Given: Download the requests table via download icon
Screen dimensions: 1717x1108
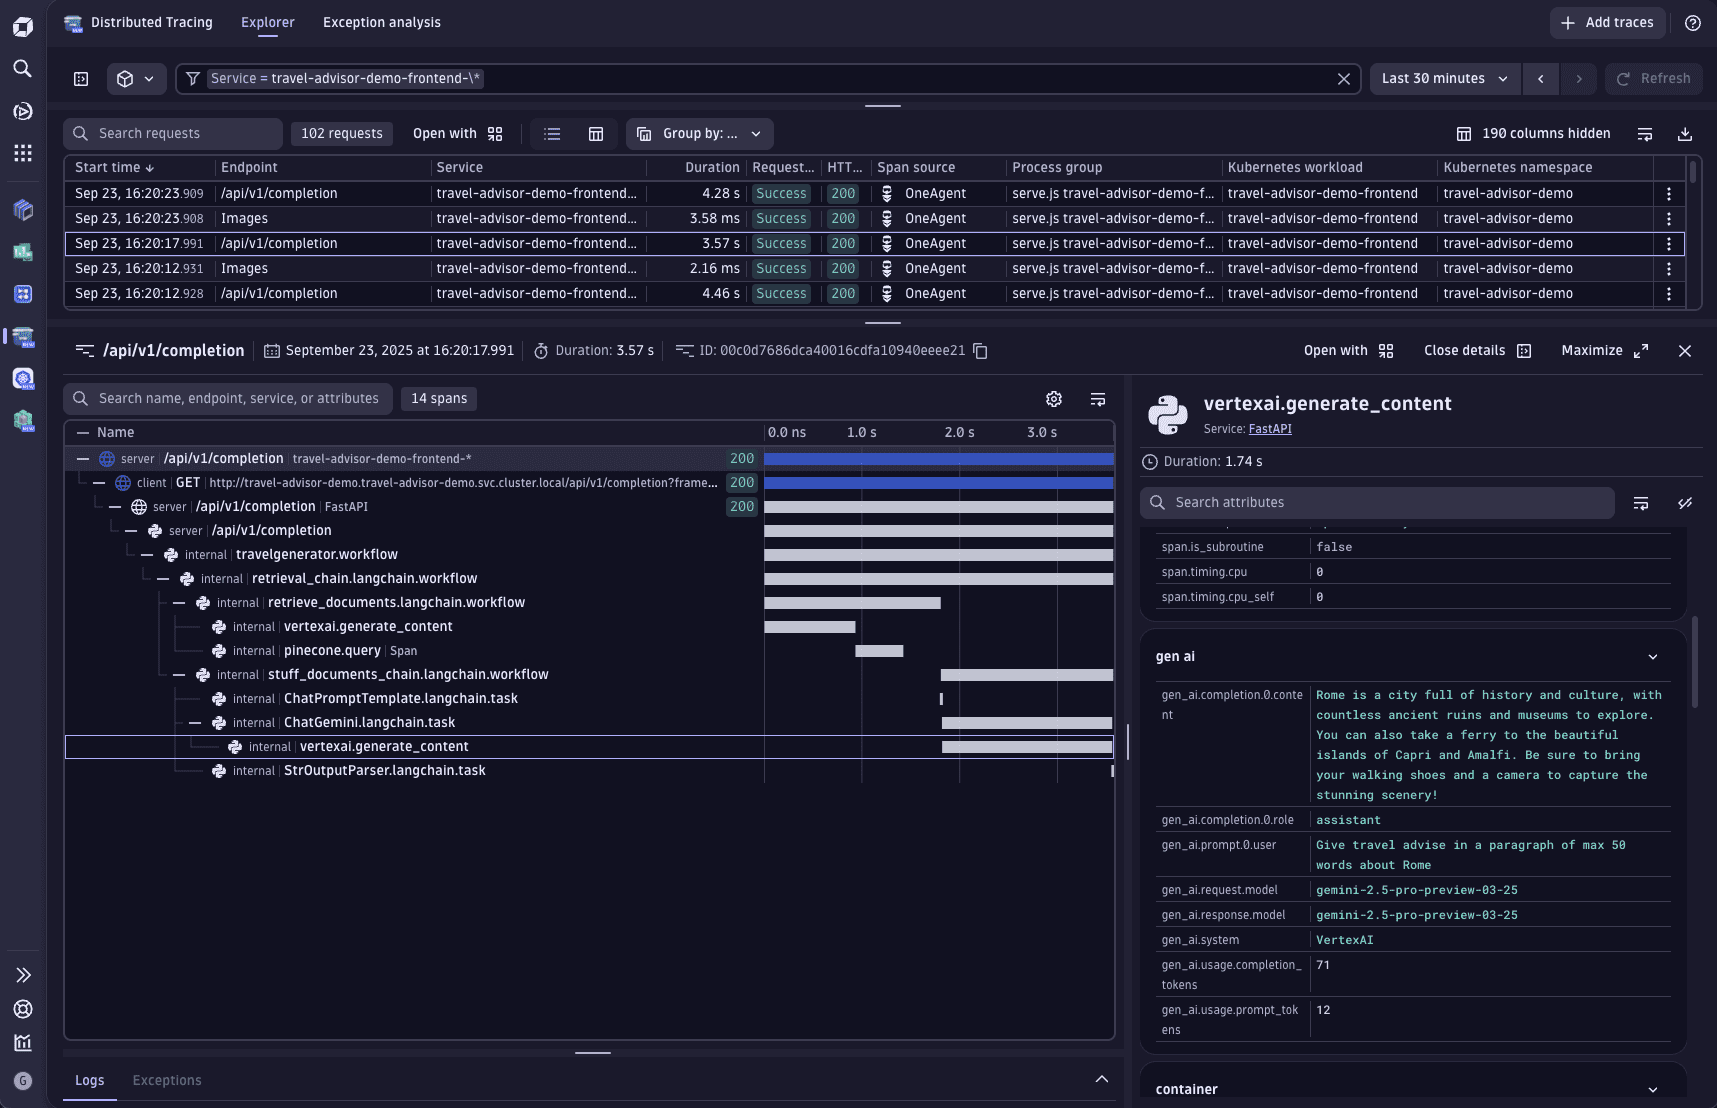Looking at the screenshot, I should pos(1686,133).
